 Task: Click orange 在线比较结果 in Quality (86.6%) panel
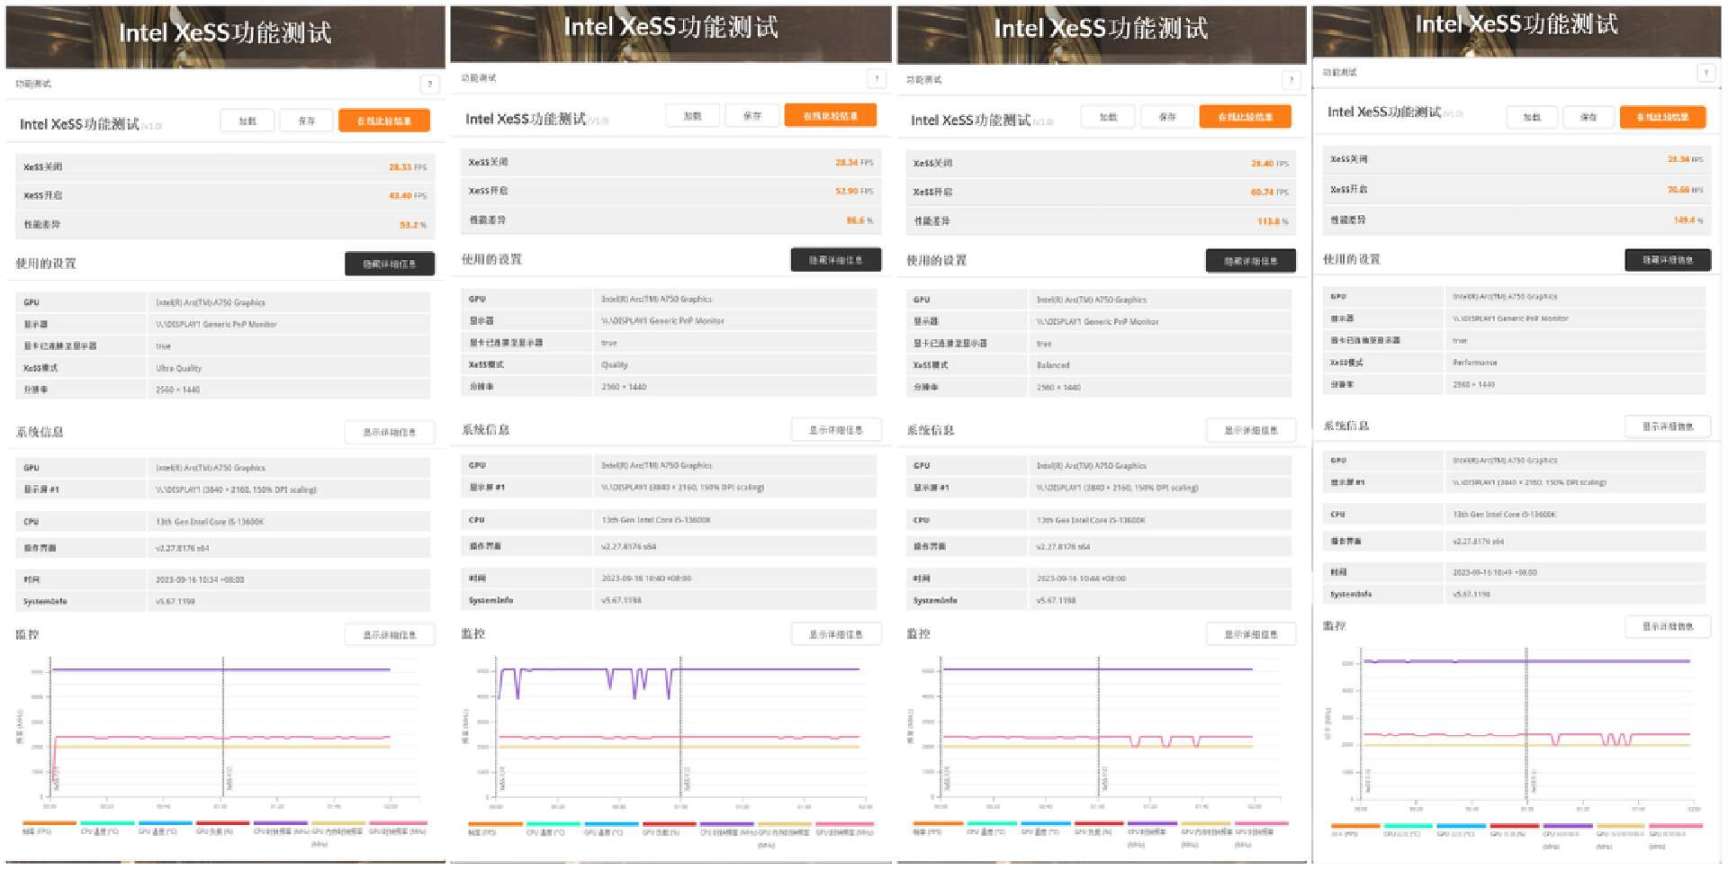[830, 116]
